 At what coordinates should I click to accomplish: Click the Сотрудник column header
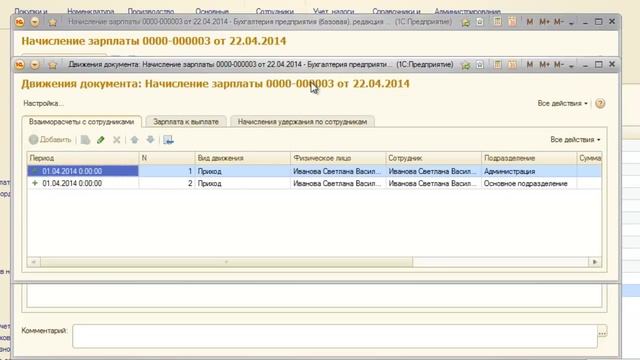click(433, 158)
